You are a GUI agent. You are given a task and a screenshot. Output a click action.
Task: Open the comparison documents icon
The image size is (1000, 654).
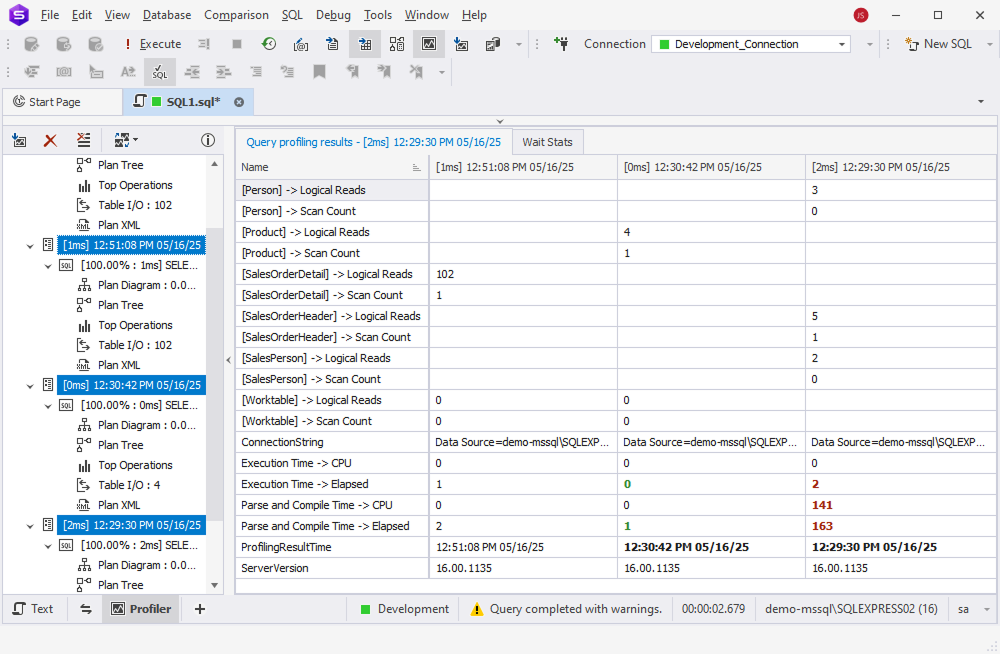coord(491,44)
